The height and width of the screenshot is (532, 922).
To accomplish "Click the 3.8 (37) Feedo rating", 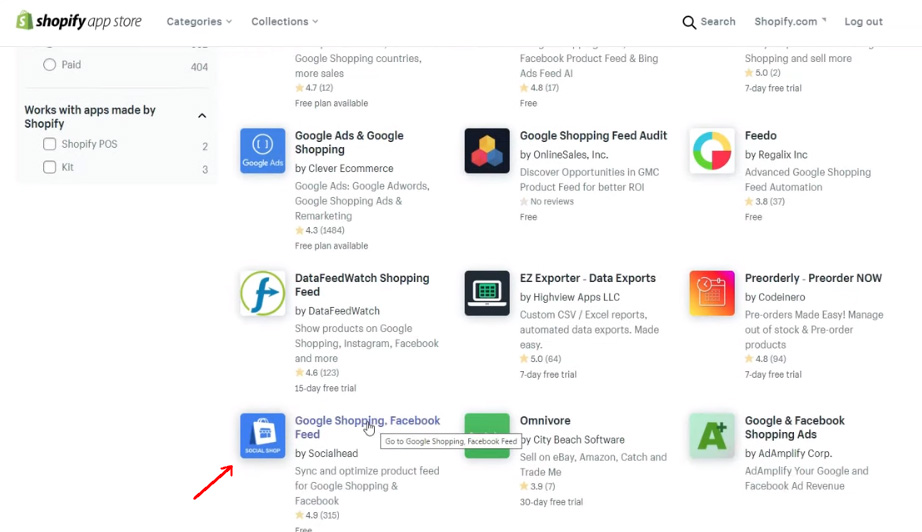I will click(764, 202).
